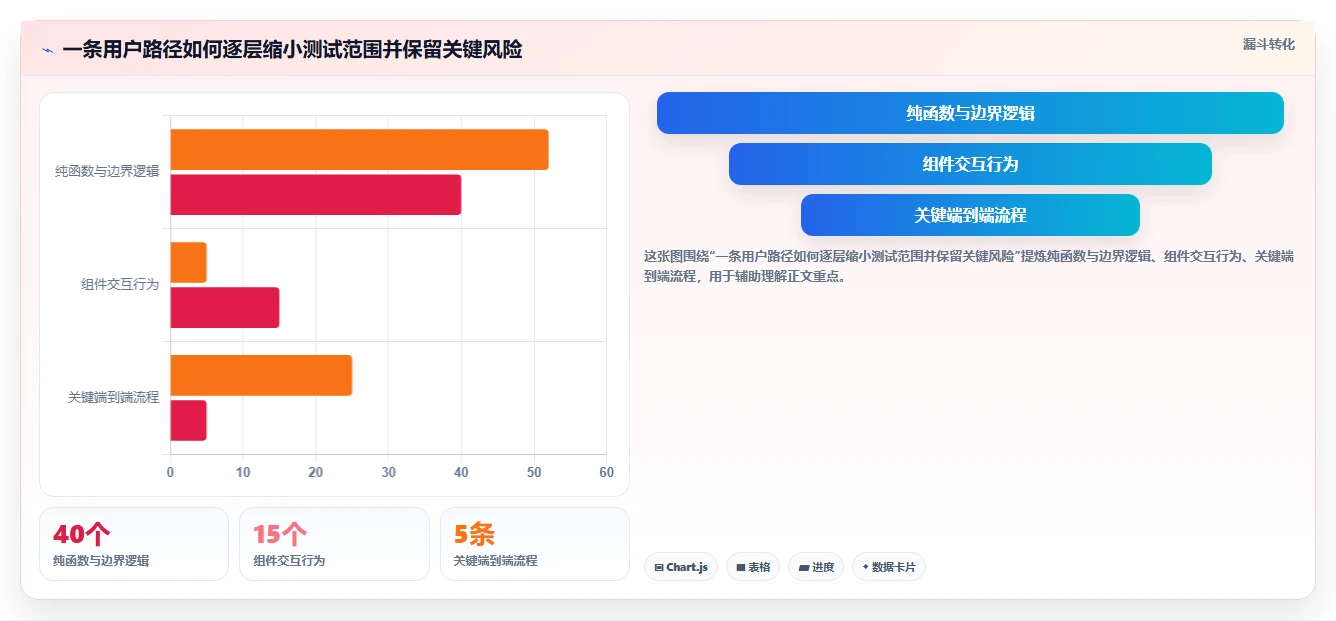The image size is (1336, 621).
Task: Click the lightning icon beside the title
Action: tap(47, 50)
